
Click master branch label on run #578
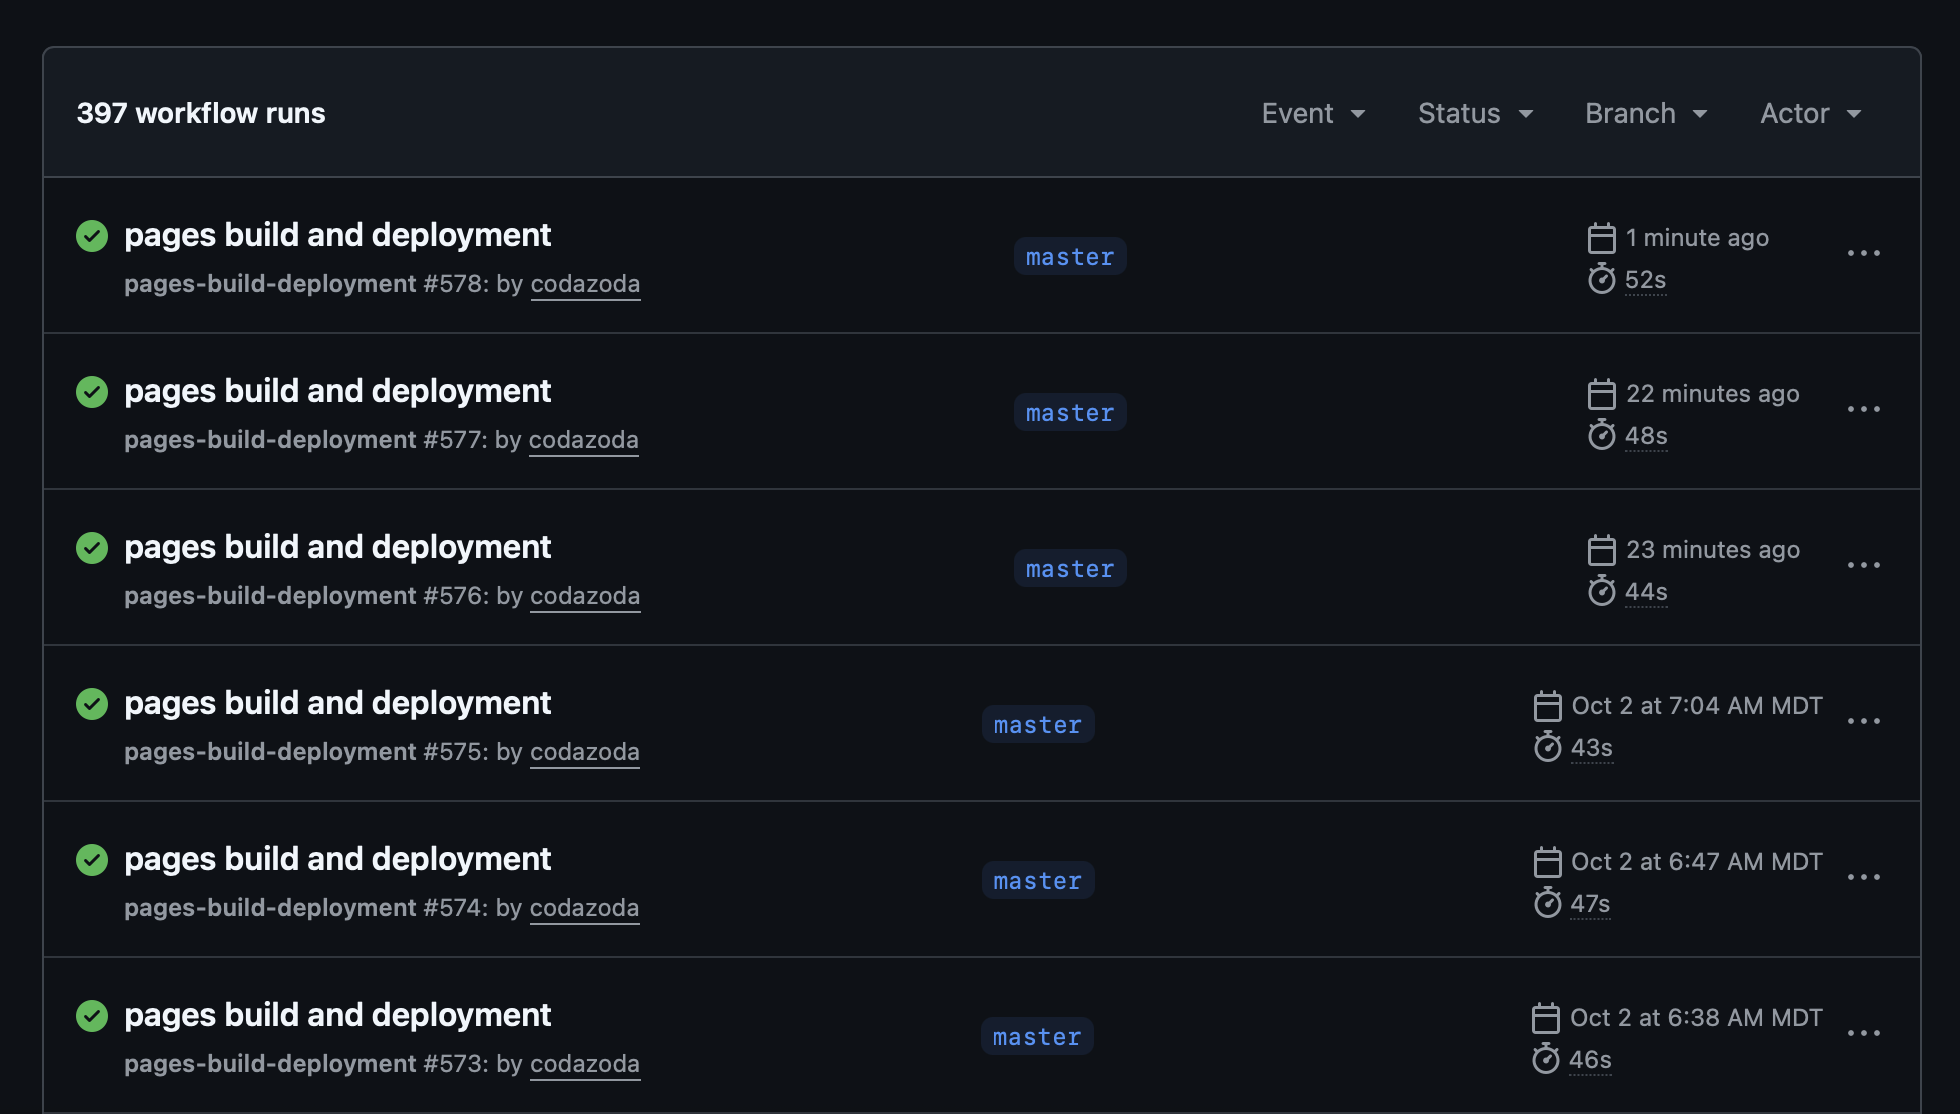(x=1069, y=257)
